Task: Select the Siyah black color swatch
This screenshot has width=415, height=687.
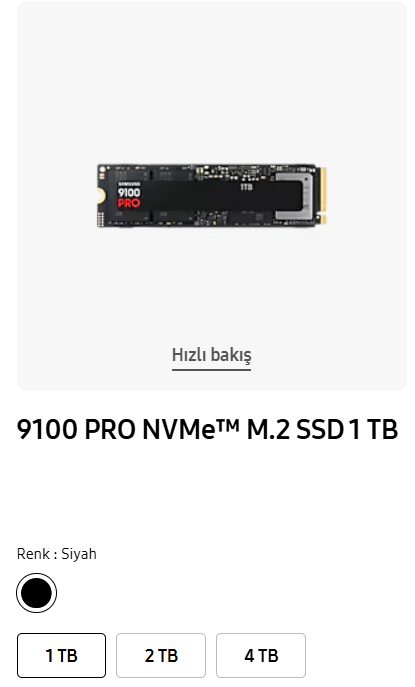Action: click(x=36, y=593)
